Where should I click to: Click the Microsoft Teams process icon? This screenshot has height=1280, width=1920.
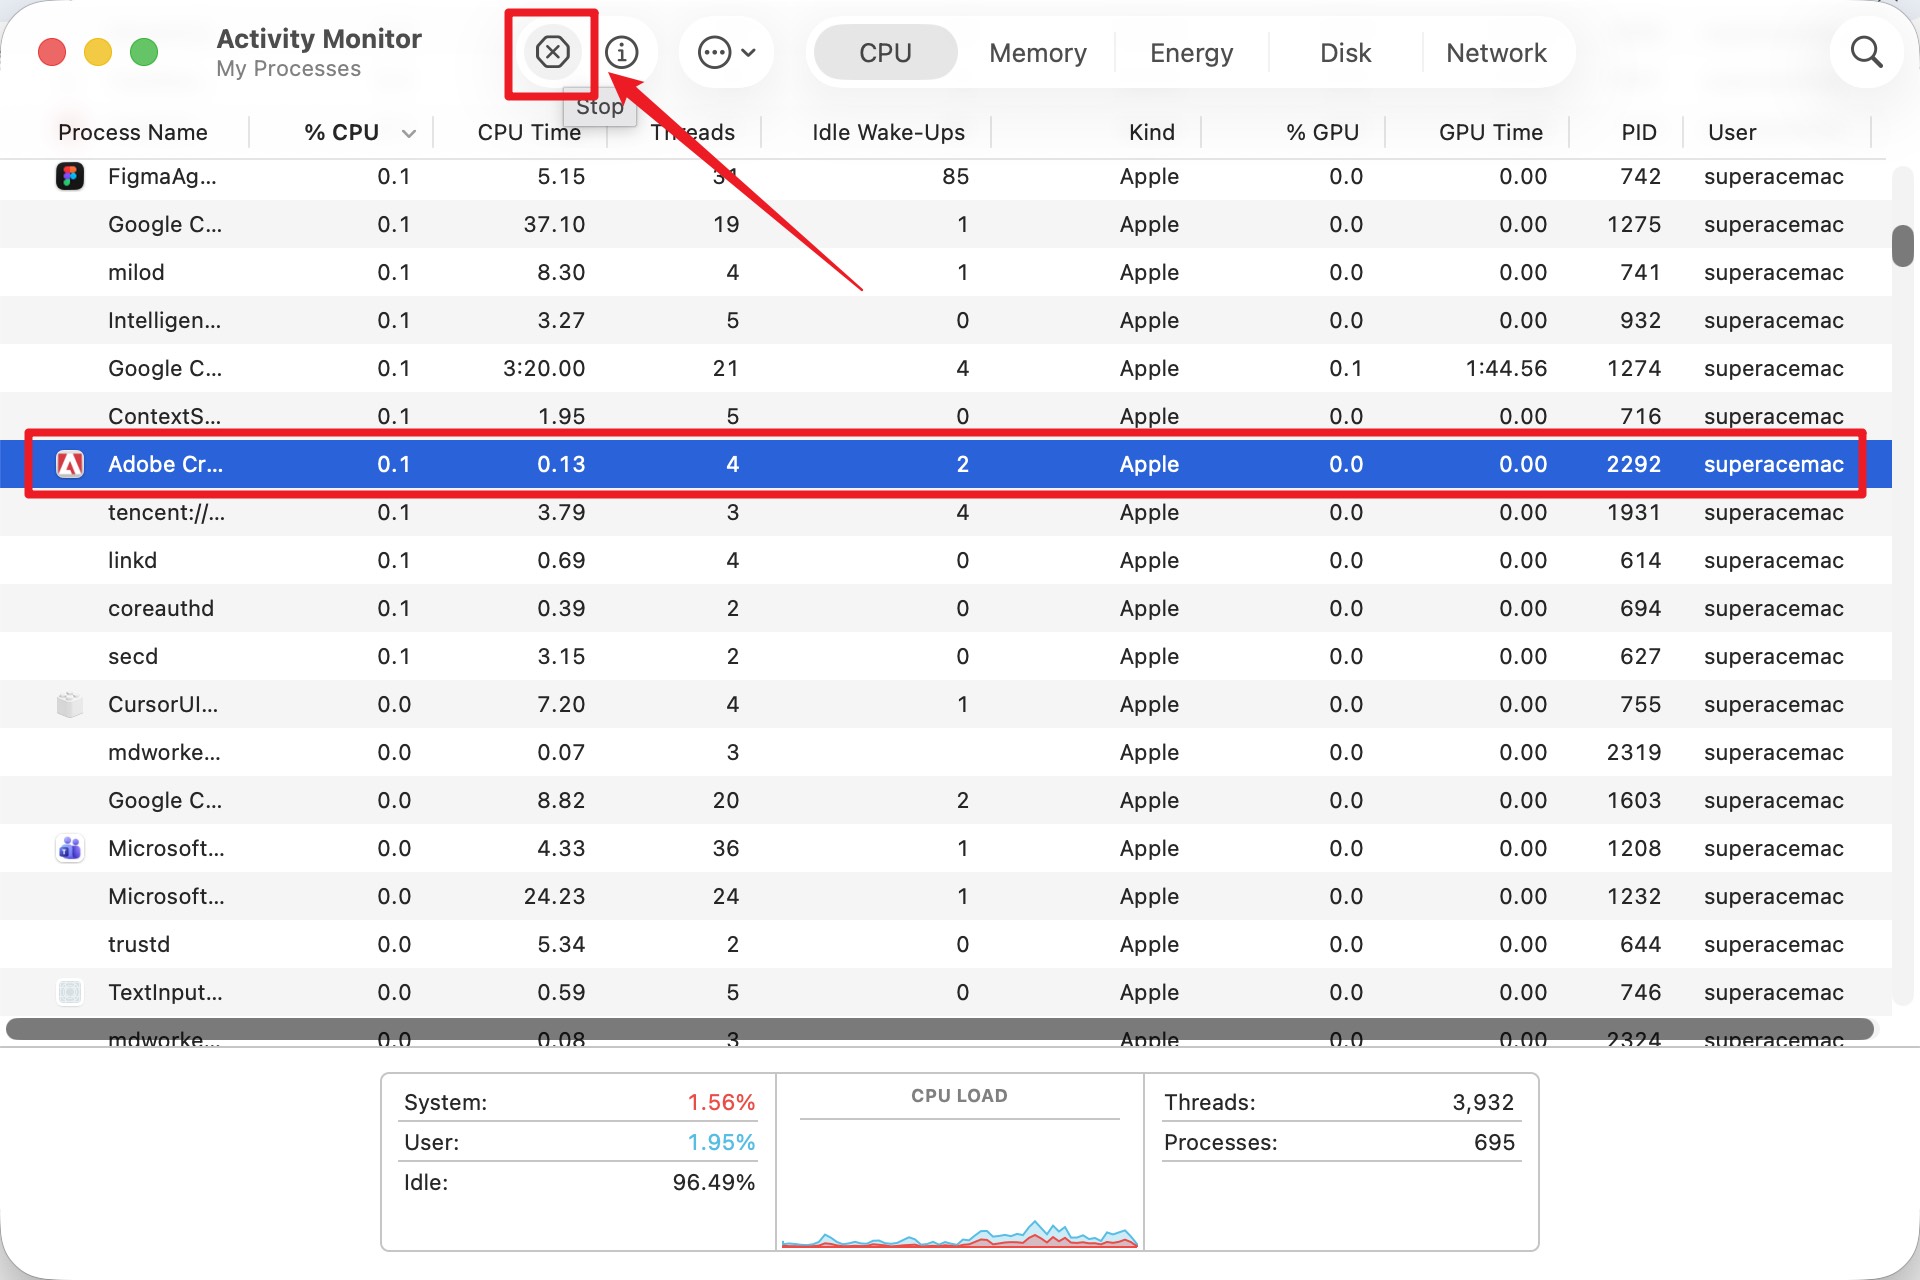(x=70, y=848)
